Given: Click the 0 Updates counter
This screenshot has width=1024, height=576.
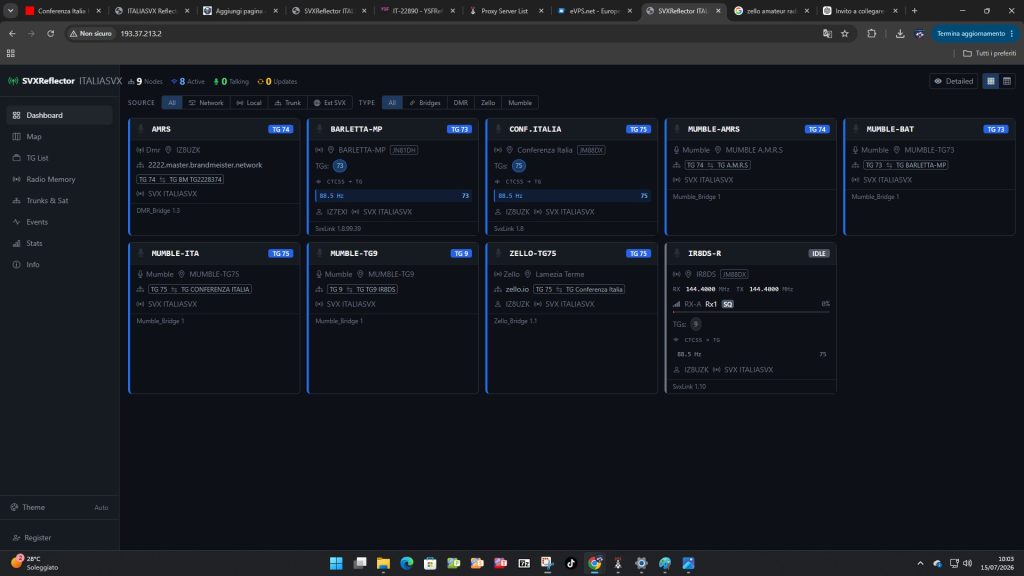Looking at the screenshot, I should (278, 82).
